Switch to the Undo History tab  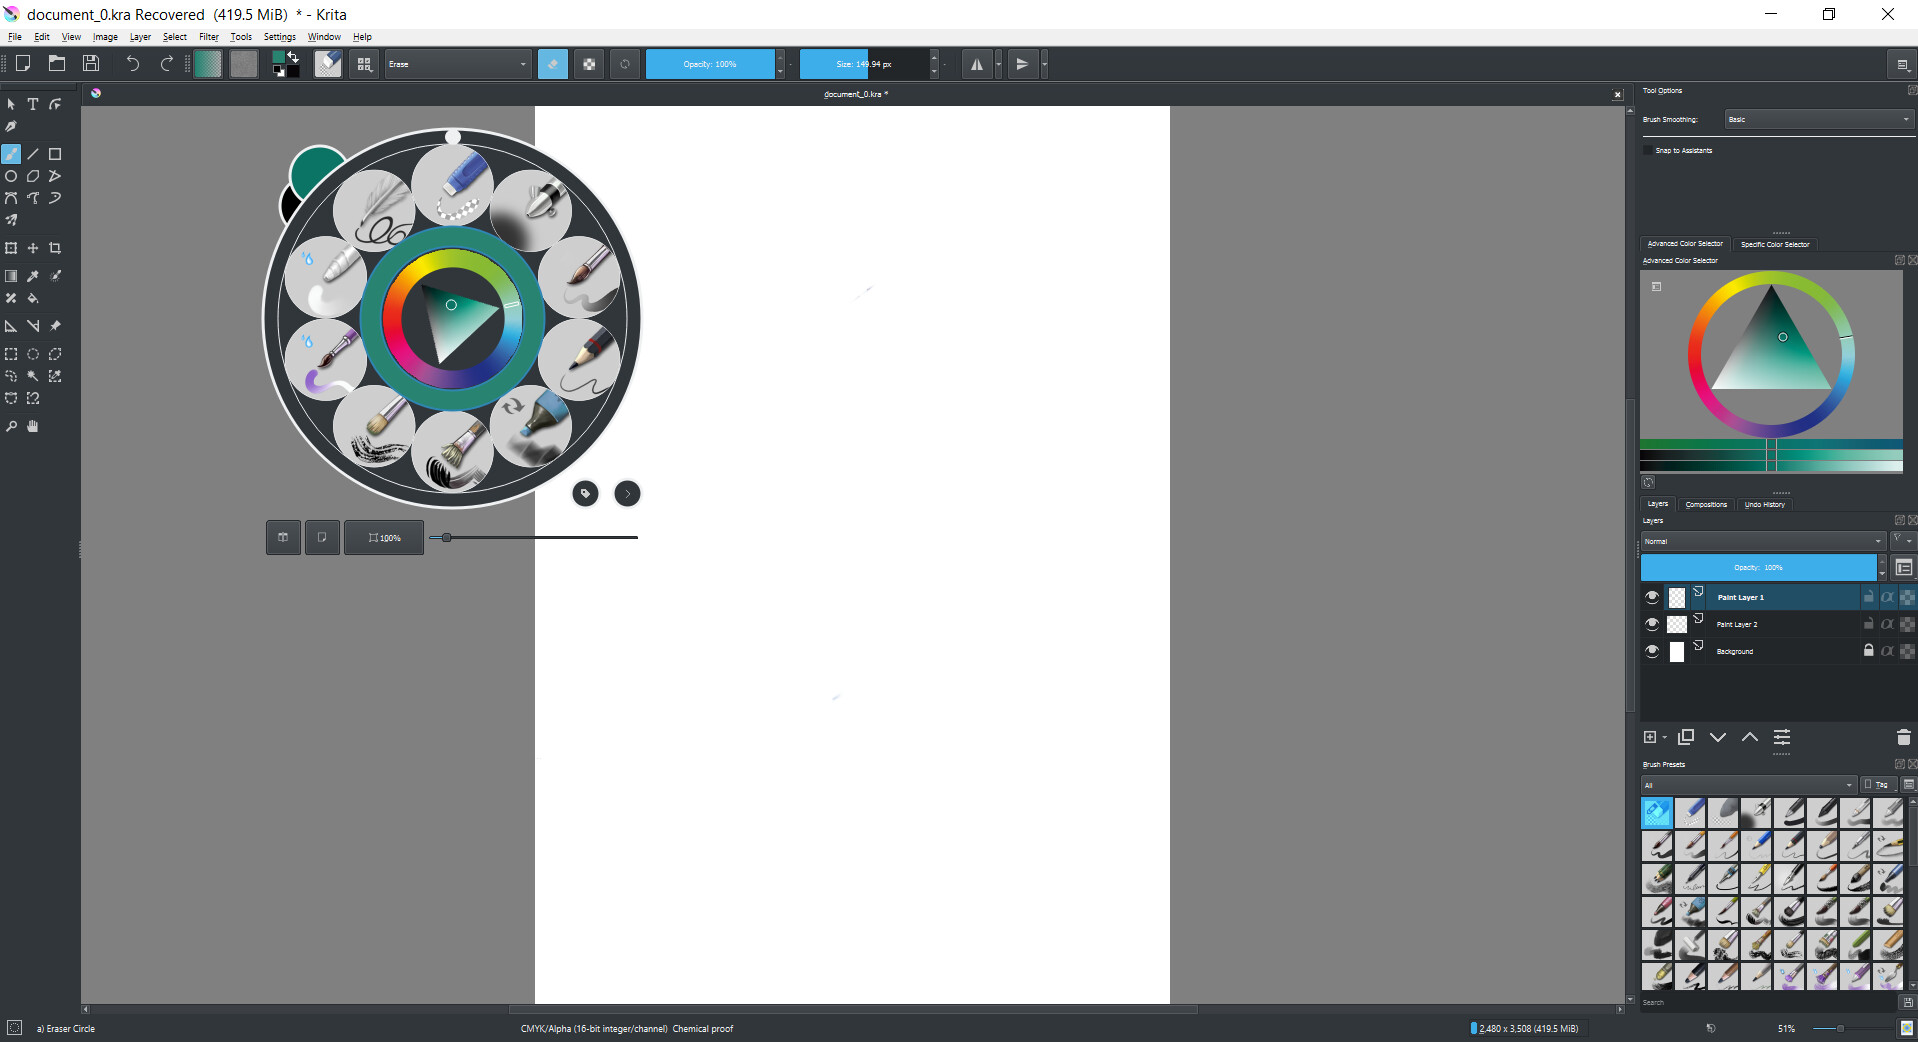point(1765,505)
